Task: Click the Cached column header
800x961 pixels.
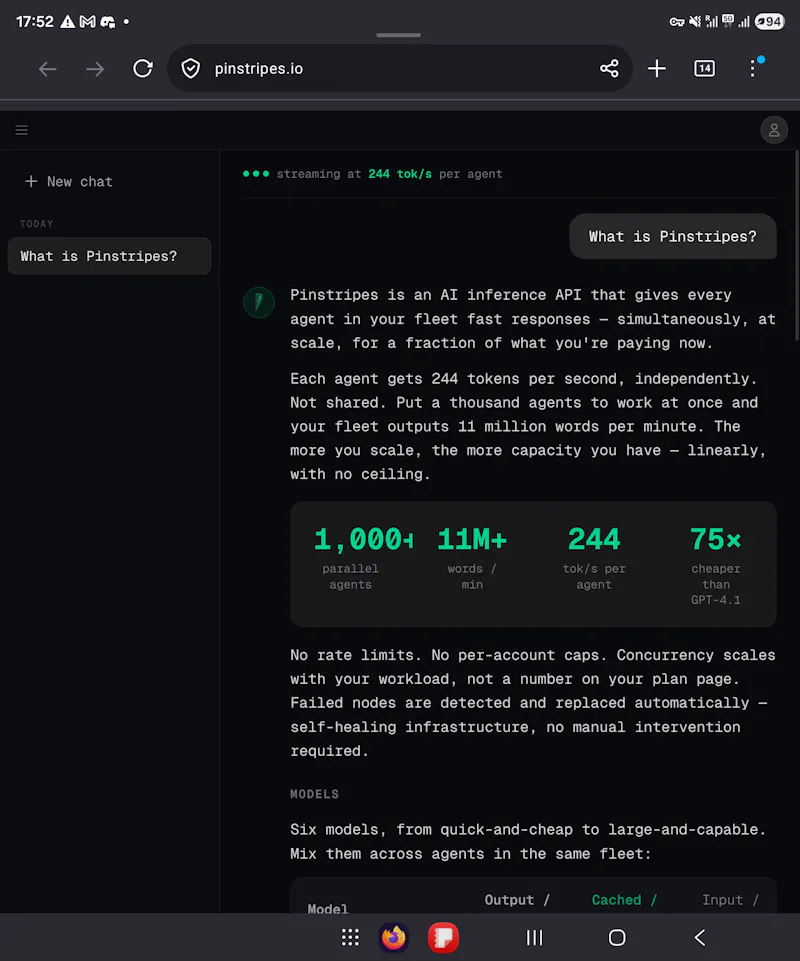Action: [x=624, y=900]
